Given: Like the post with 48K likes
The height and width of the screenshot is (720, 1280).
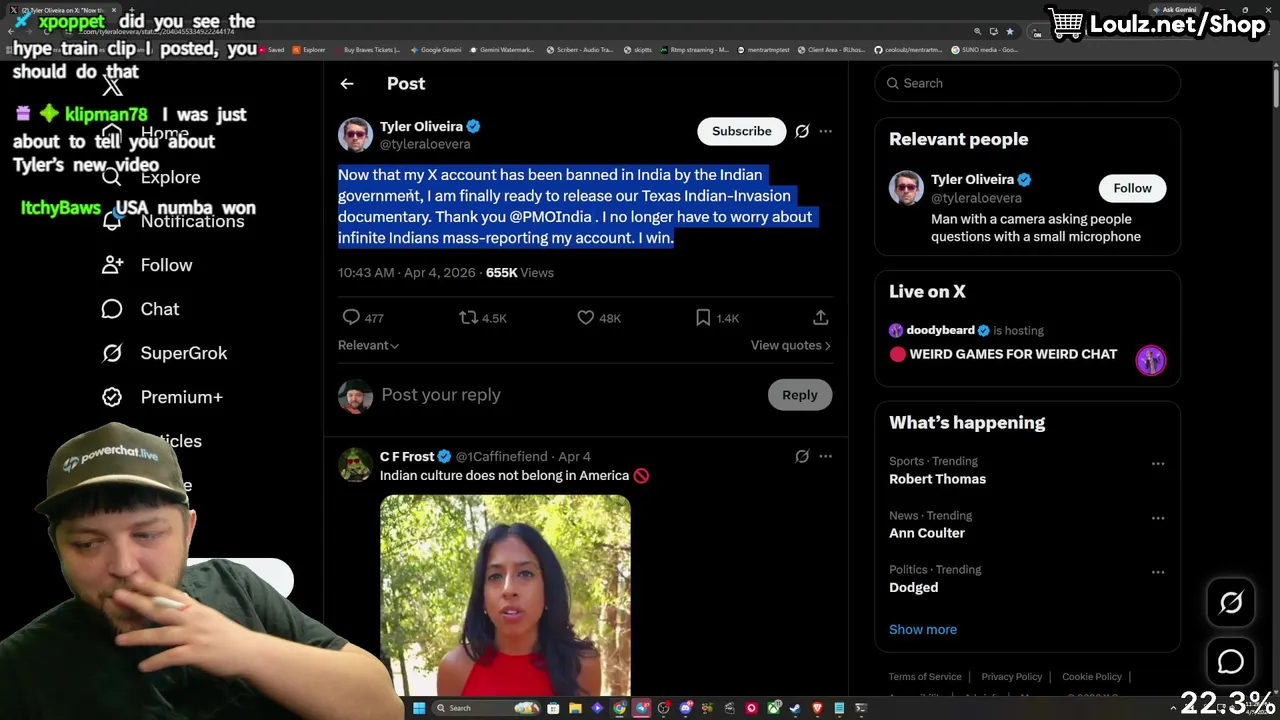Looking at the screenshot, I should click(586, 317).
